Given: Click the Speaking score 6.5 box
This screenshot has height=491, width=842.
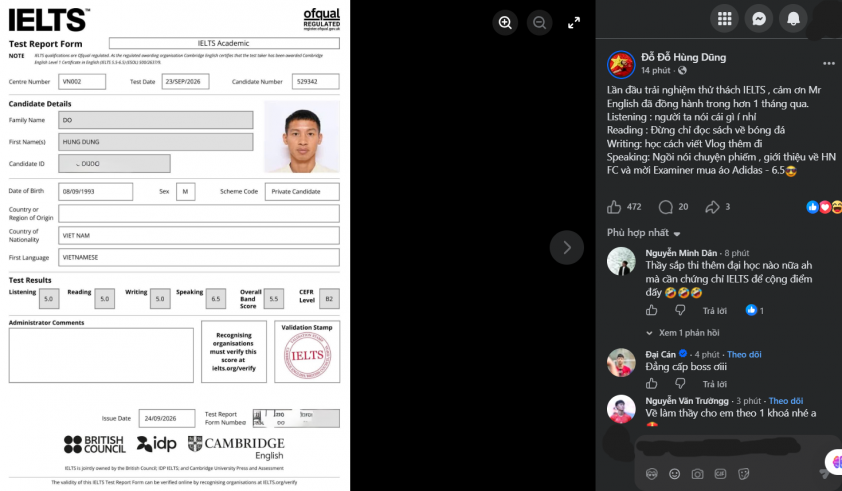Looking at the screenshot, I should point(215,299).
